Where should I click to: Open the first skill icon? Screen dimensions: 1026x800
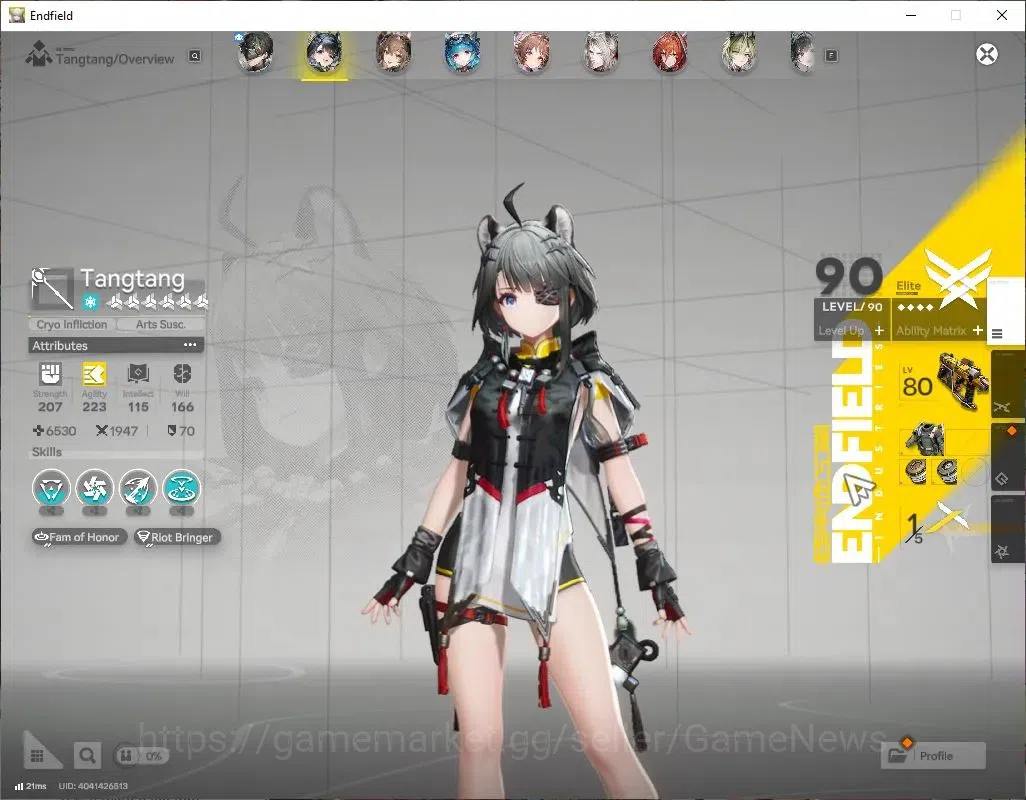51,489
